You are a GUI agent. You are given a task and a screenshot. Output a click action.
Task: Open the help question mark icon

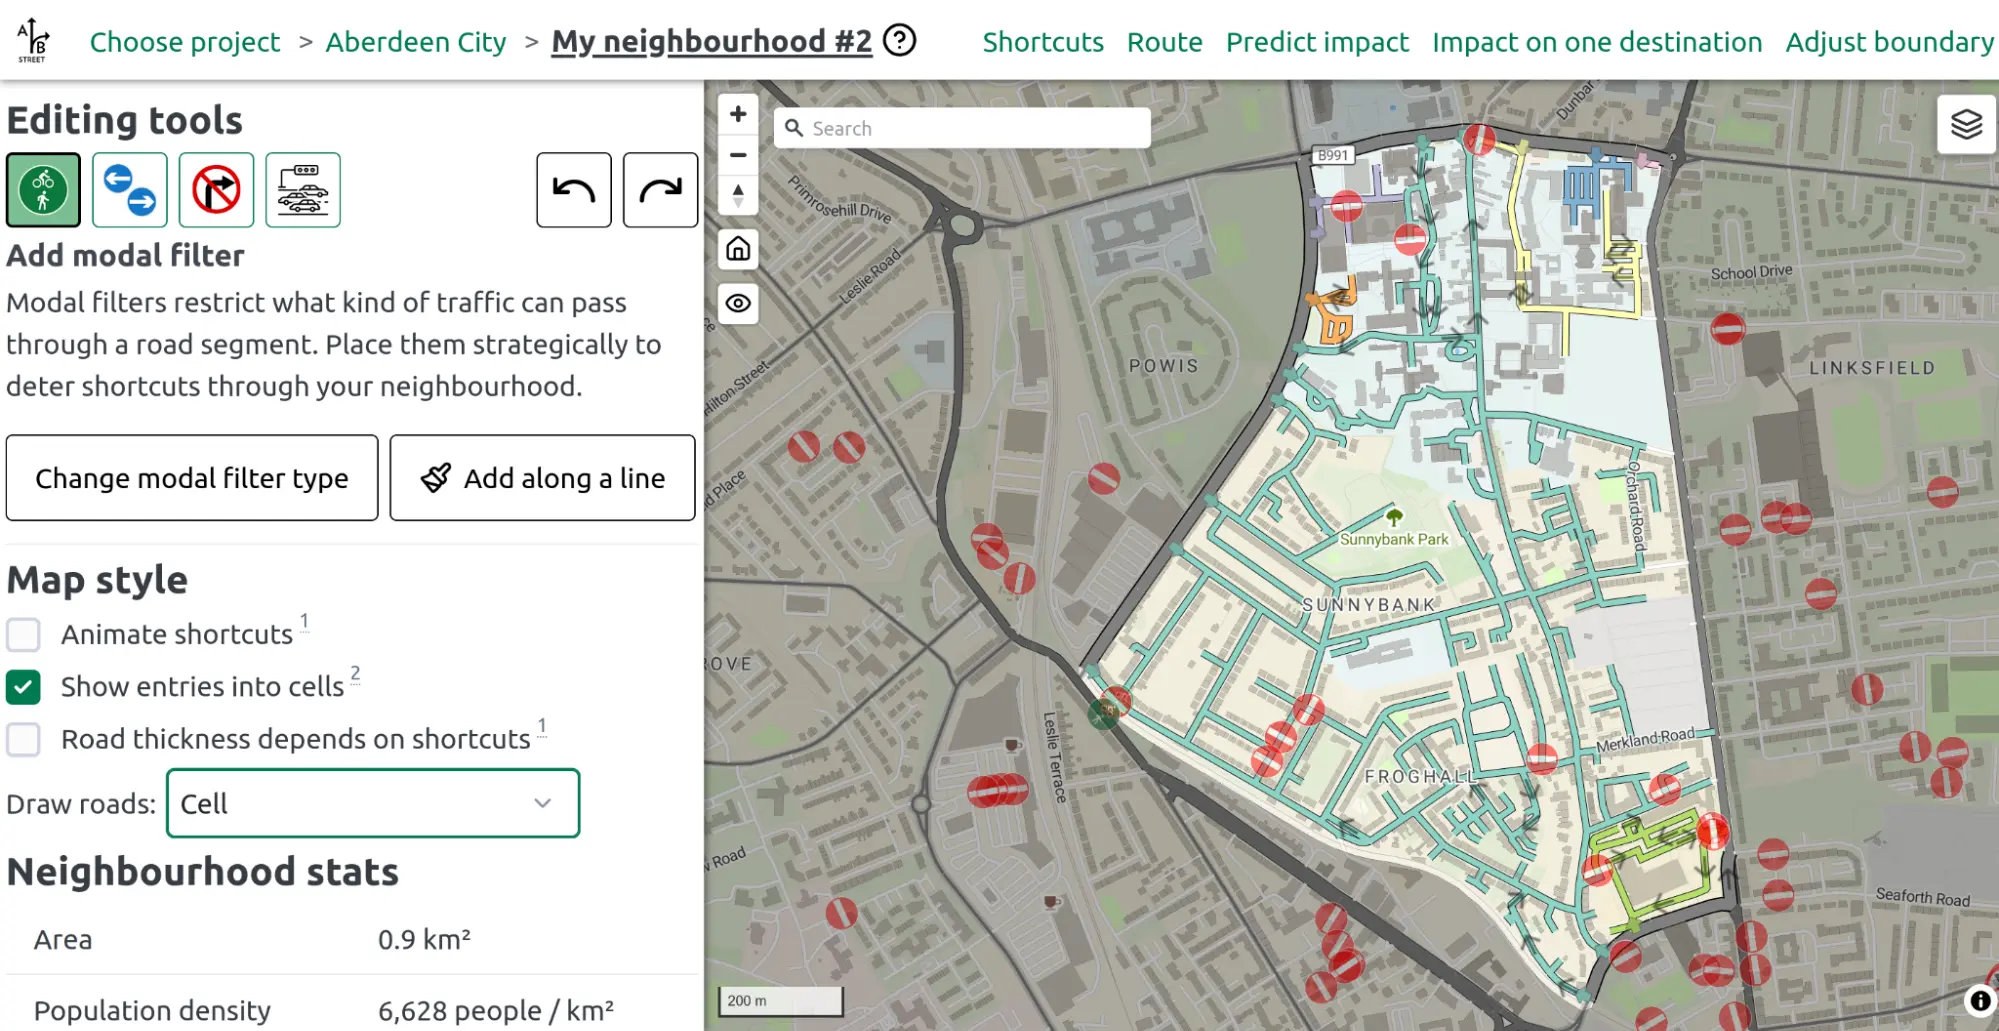(x=900, y=41)
